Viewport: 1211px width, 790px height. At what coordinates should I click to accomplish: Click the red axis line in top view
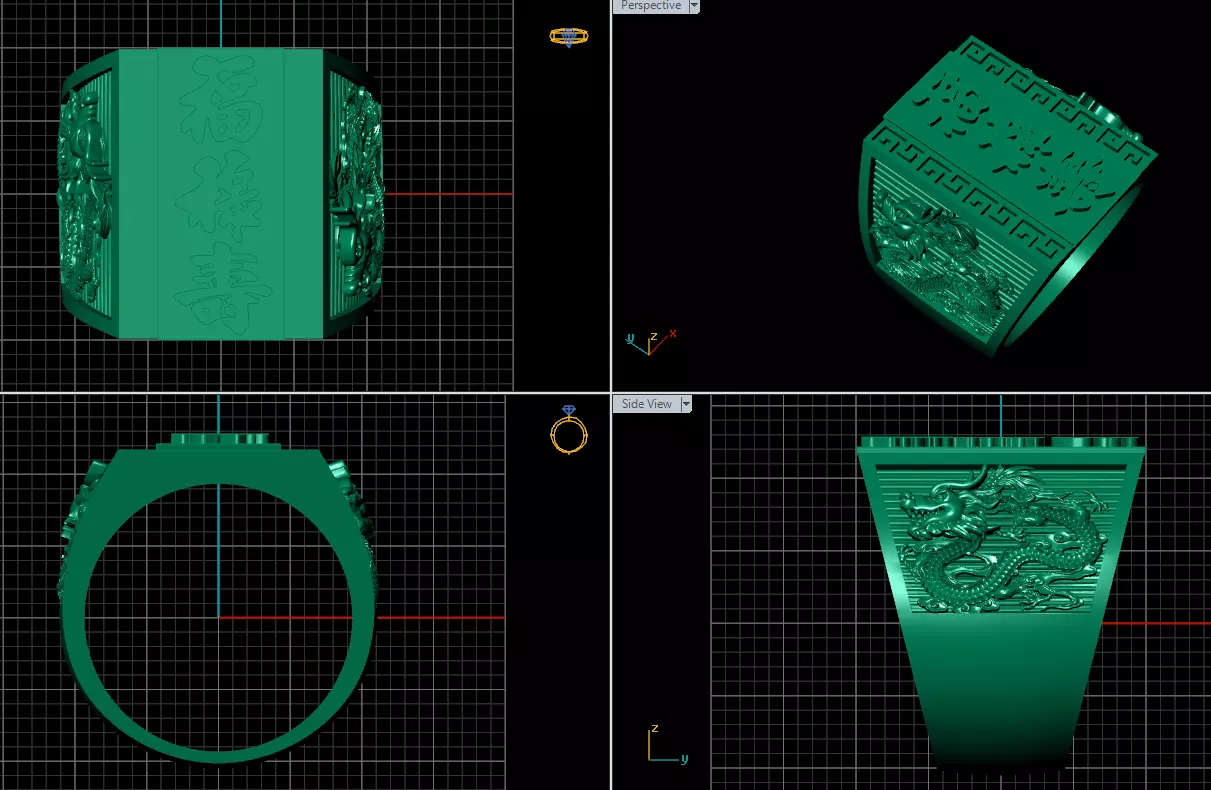point(448,194)
